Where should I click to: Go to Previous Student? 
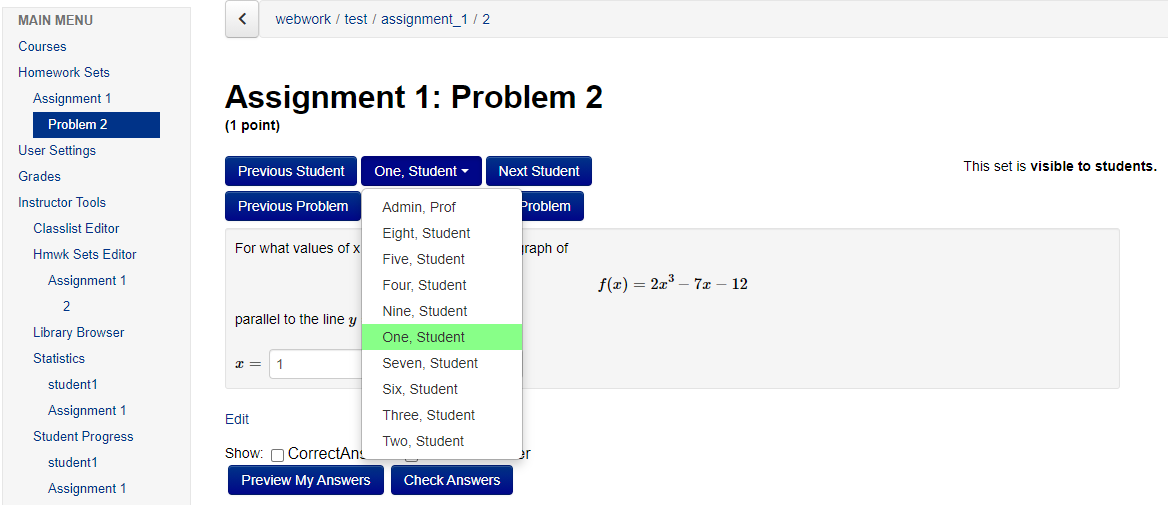(x=291, y=171)
